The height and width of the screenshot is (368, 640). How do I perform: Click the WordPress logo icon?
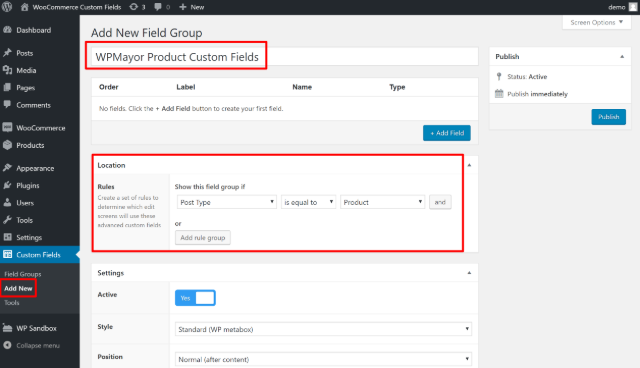coord(7,7)
